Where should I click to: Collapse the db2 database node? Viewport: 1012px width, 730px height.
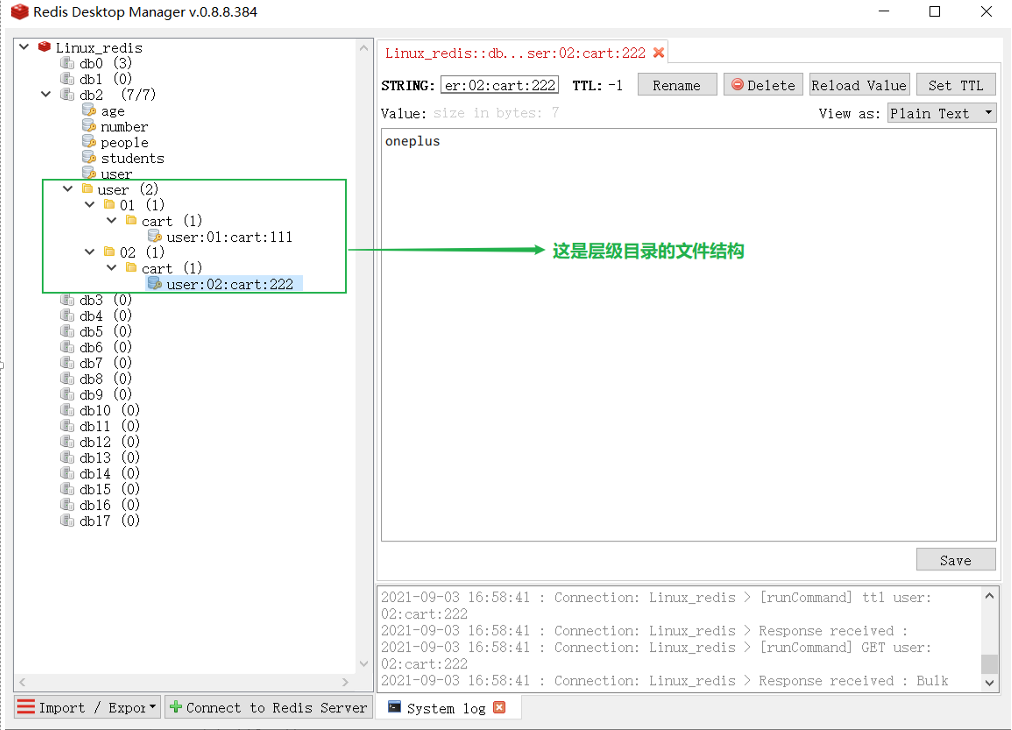coord(46,94)
